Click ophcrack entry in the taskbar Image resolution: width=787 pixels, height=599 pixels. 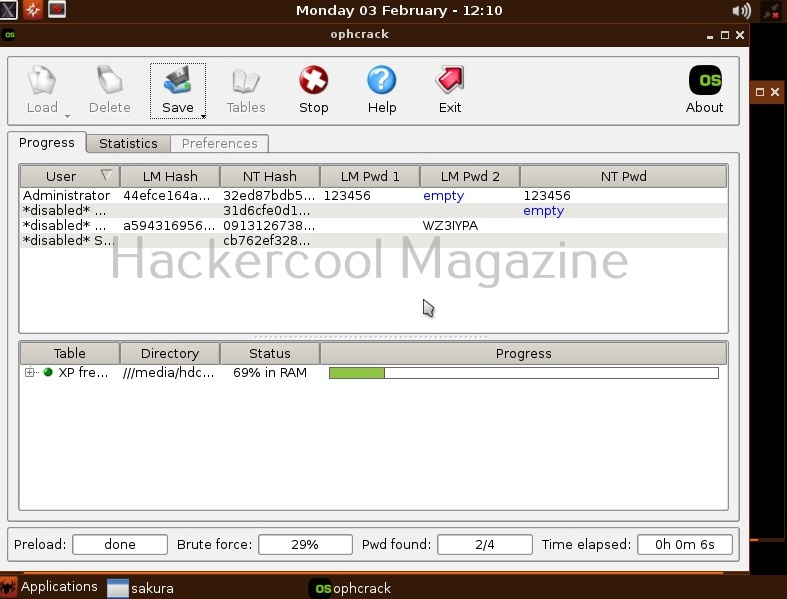click(x=350, y=588)
